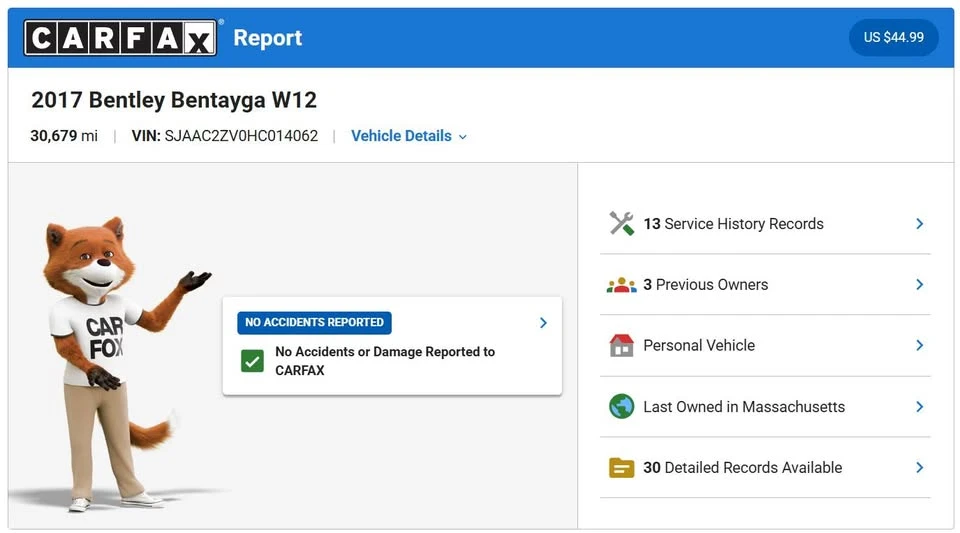The image size is (960, 533).
Task: Open the Last Owned in Massachusetts chevron
Action: coord(919,406)
